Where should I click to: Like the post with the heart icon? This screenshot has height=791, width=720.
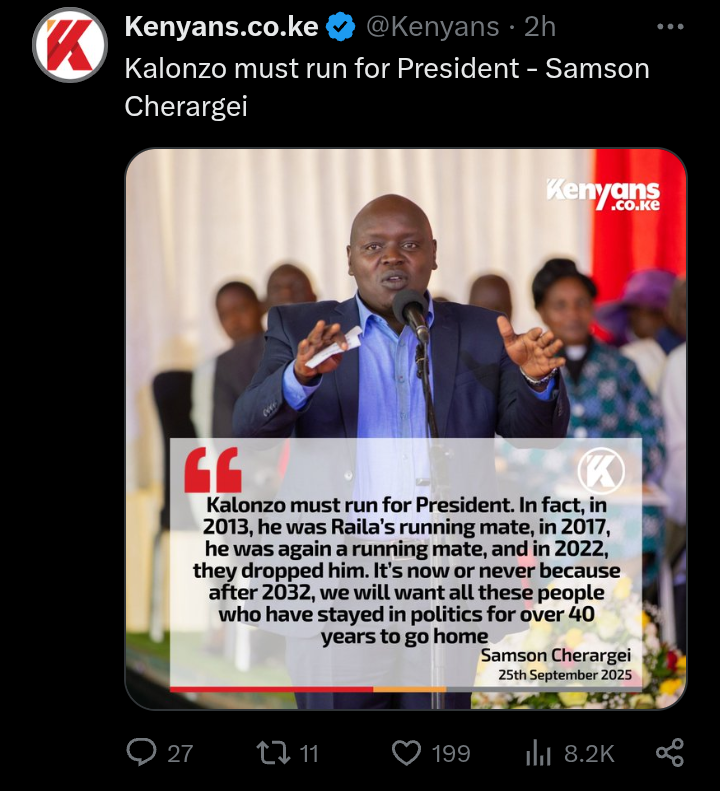tap(406, 753)
